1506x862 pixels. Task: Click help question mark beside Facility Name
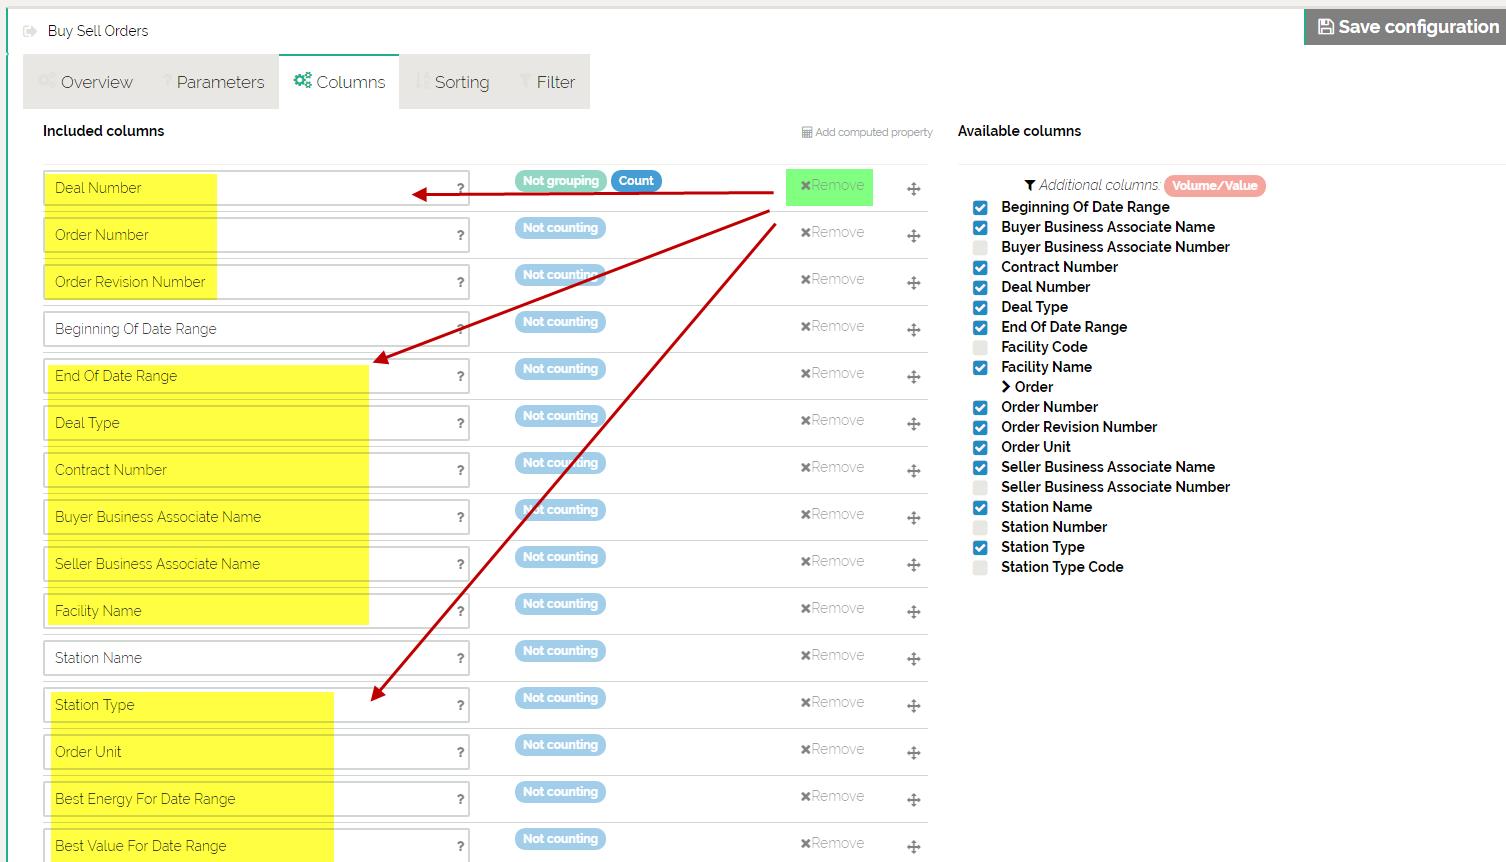click(460, 612)
